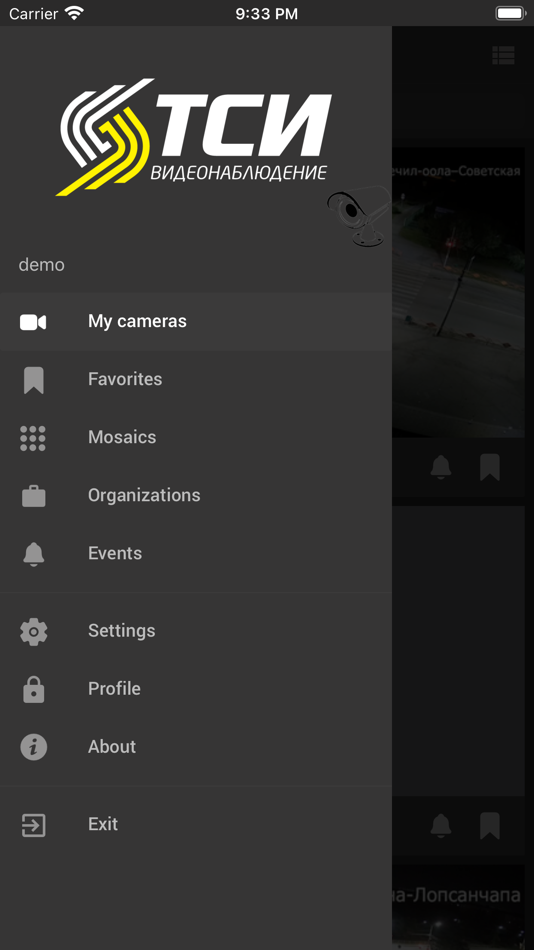The image size is (534, 950).
Task: Switch camera list layout via top-right icon
Action: click(x=503, y=55)
